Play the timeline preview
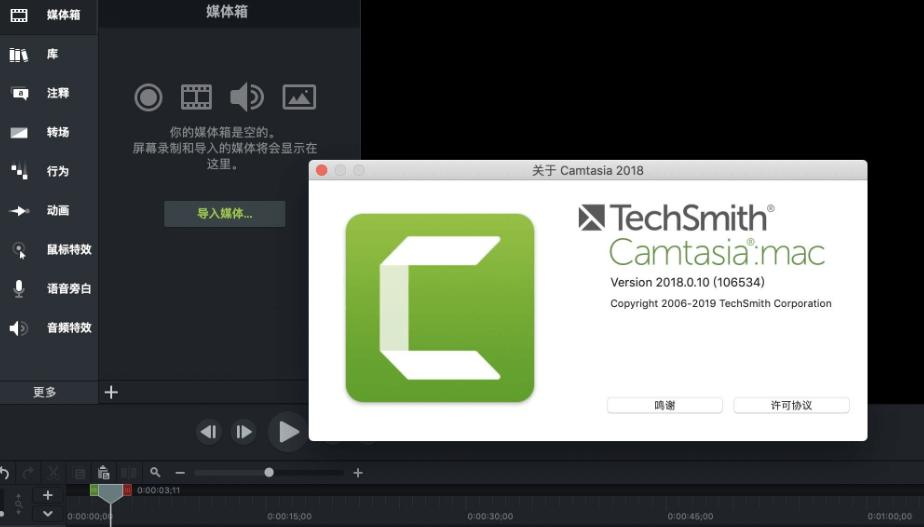924x527 pixels. 288,432
